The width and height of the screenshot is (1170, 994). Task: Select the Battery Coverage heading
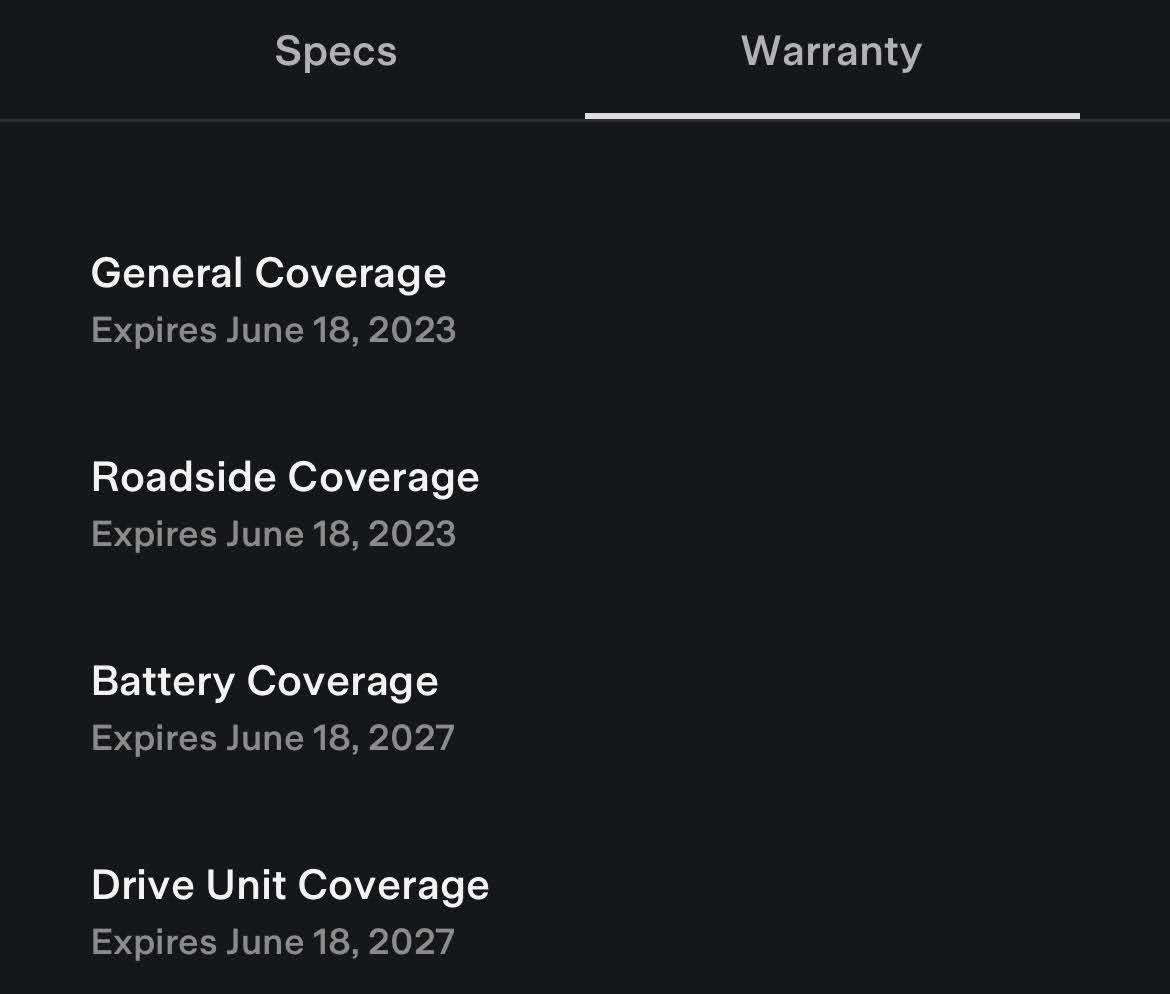[264, 681]
